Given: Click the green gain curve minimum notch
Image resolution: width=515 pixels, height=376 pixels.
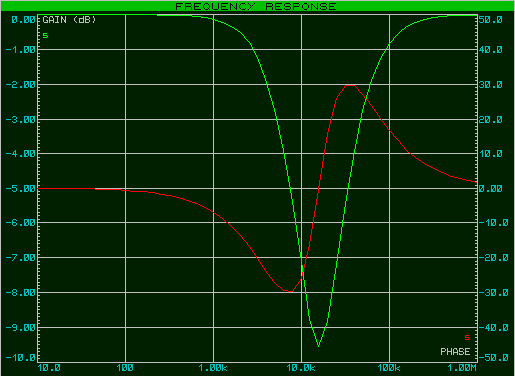Looking at the screenshot, I should (319, 346).
